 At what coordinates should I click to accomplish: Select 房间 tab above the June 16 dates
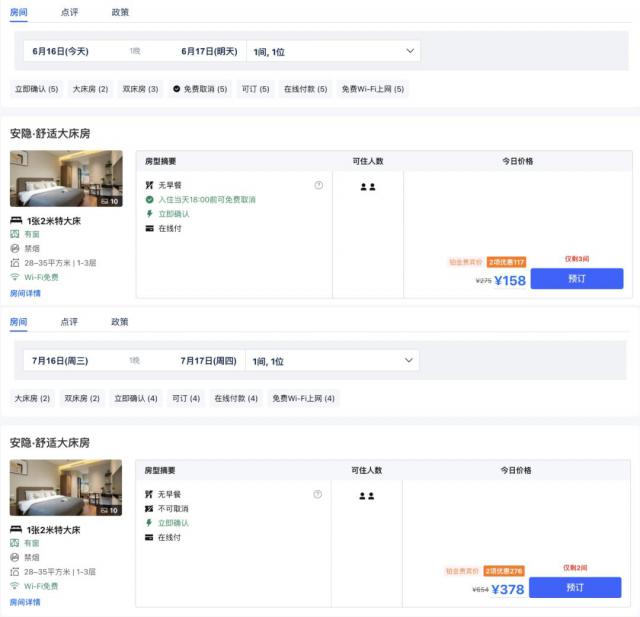click(x=19, y=12)
